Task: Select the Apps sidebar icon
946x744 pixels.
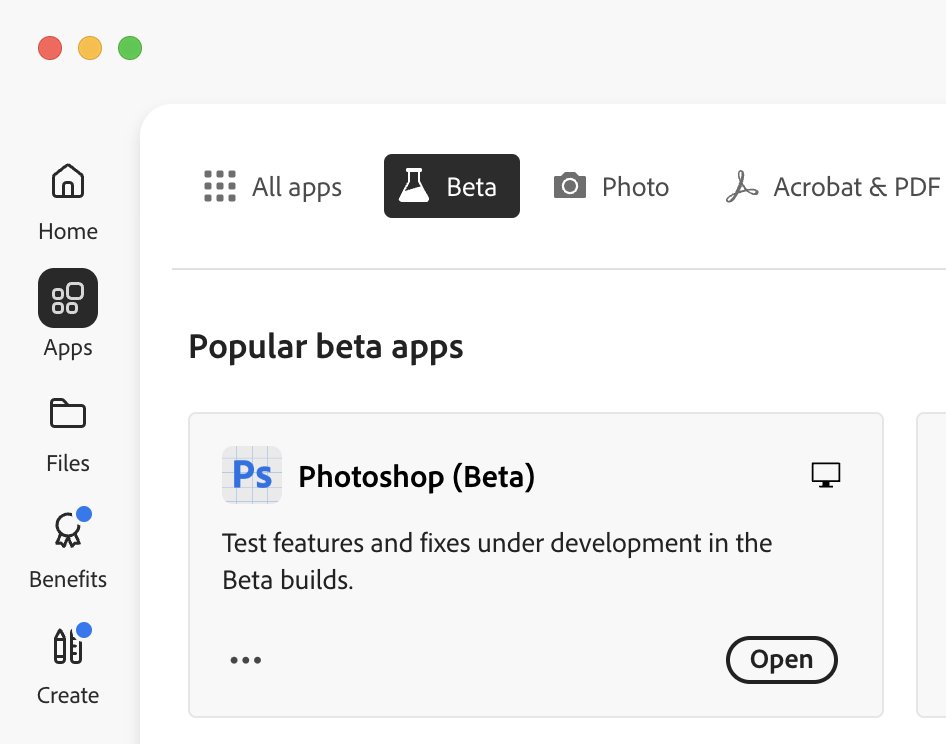Action: (x=68, y=298)
